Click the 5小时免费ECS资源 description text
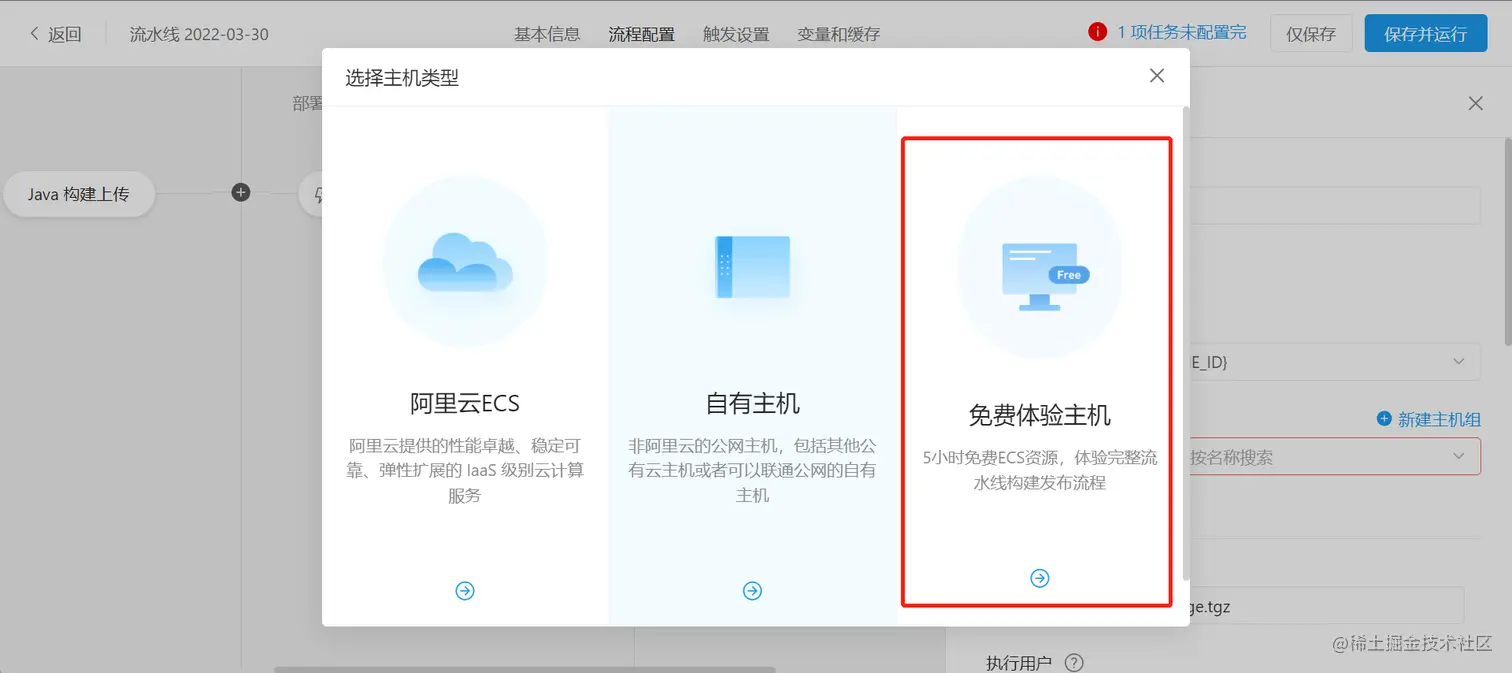Screen dimensions: 1512x673 (1040, 470)
